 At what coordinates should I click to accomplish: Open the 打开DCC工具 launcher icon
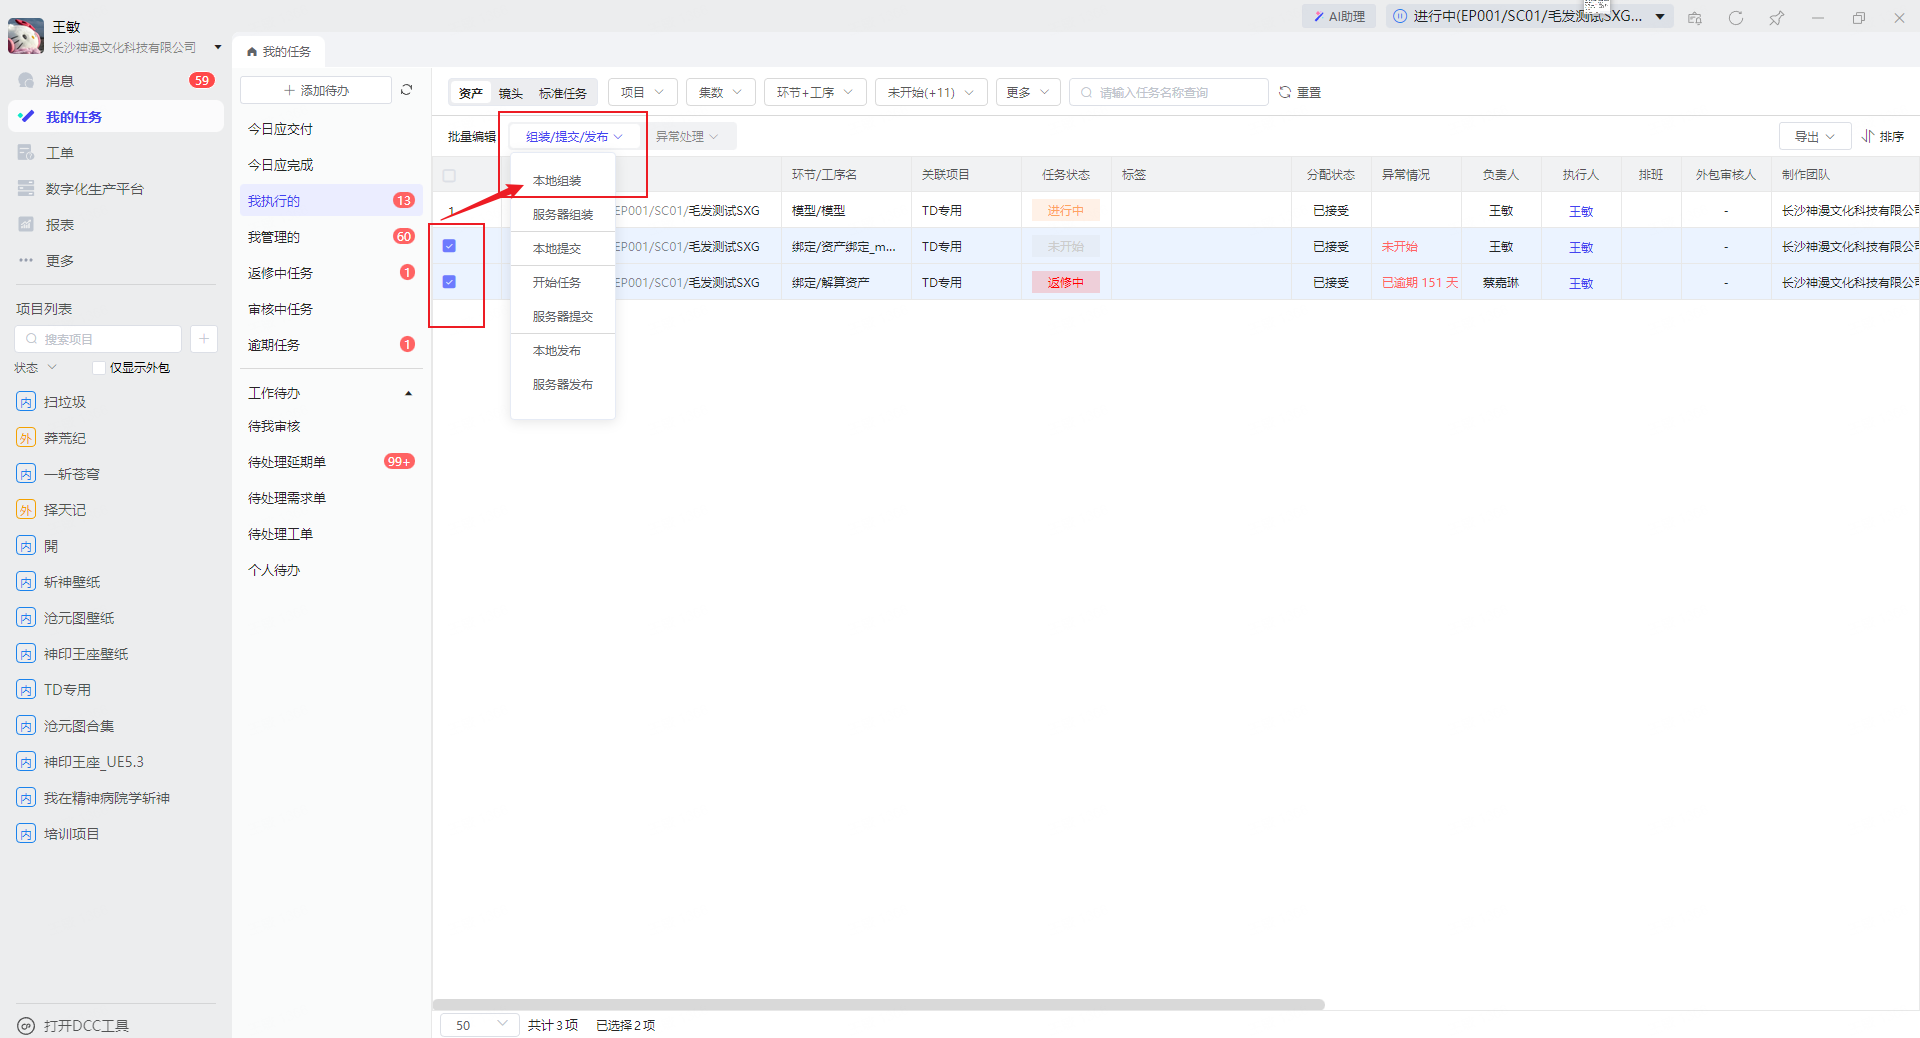(x=27, y=1026)
